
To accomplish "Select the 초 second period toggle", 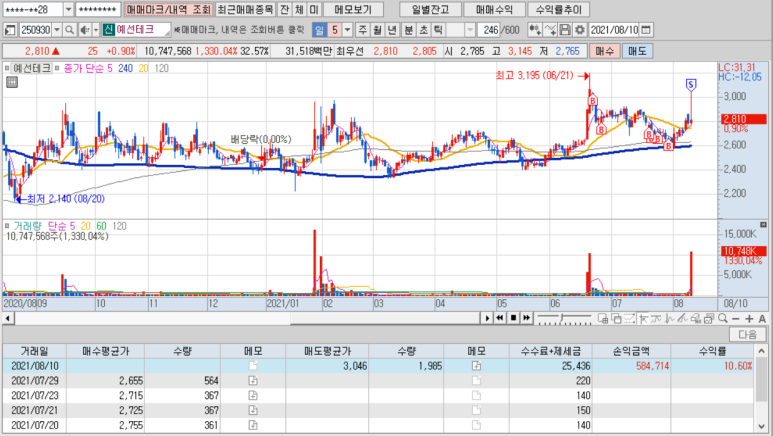I will 423,30.
